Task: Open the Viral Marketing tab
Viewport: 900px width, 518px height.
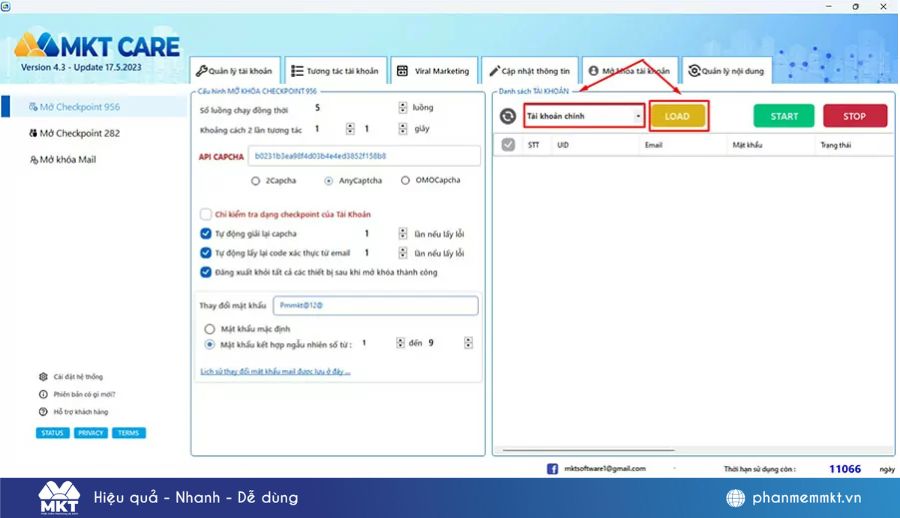Action: point(434,71)
